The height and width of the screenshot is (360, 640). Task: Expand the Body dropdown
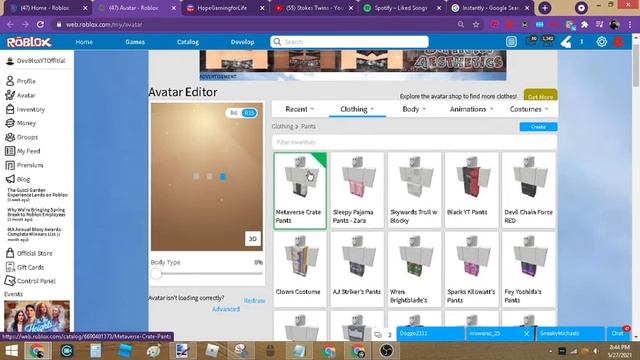pos(414,109)
